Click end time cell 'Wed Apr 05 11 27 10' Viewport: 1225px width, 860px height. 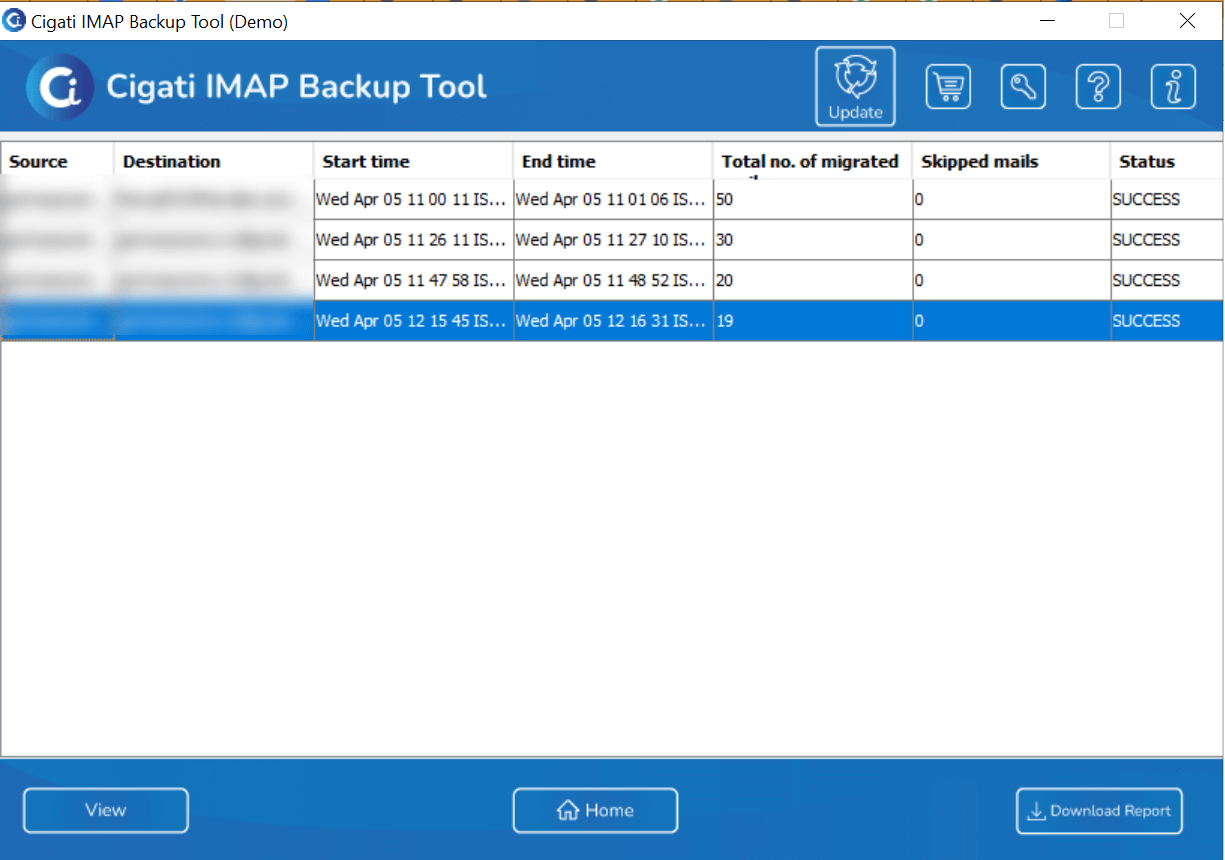pos(613,240)
